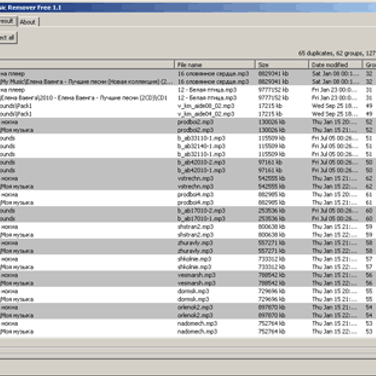Screen dimensions: 376x376
Task: Switch to the result tab
Action: click(7, 21)
